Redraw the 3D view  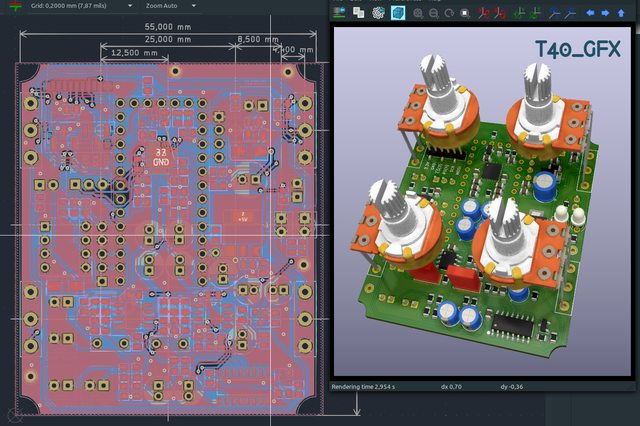coord(449,13)
